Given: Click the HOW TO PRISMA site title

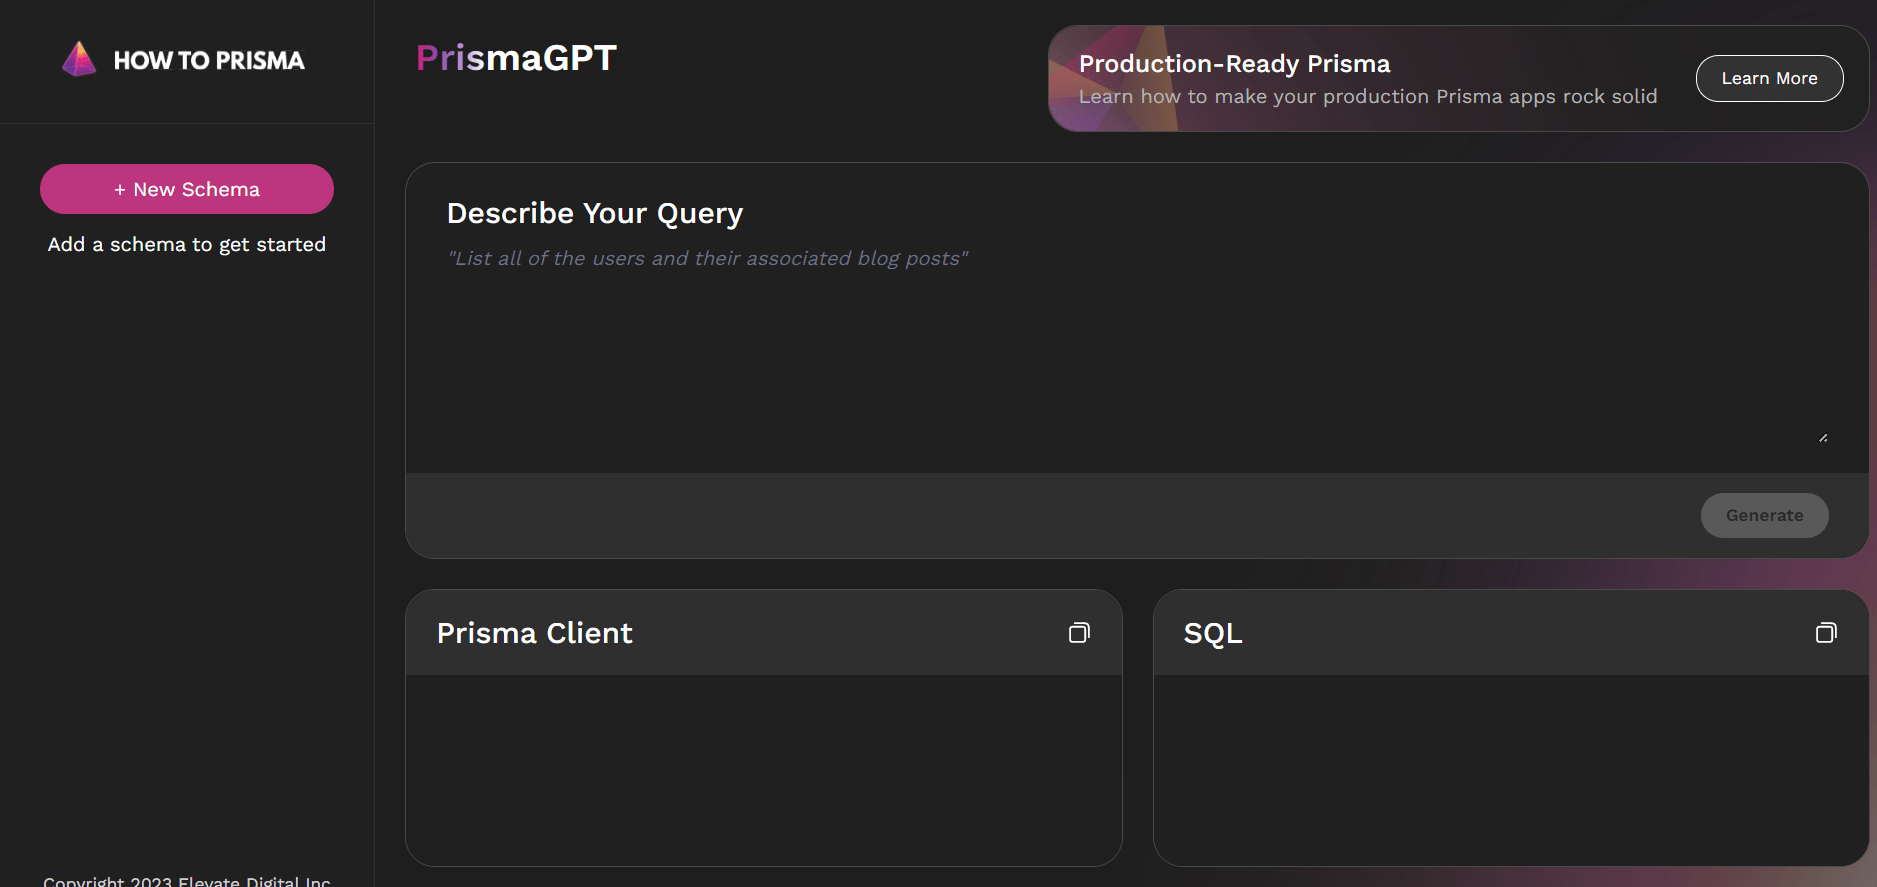Looking at the screenshot, I should 209,60.
